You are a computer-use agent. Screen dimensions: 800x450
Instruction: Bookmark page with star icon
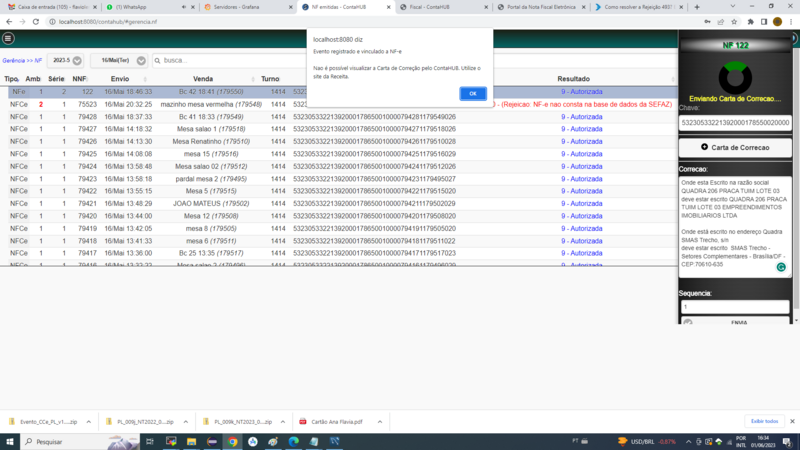click(x=734, y=22)
